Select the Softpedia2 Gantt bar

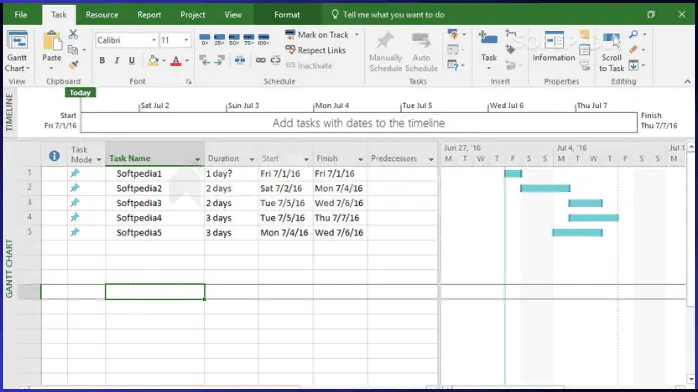point(545,188)
